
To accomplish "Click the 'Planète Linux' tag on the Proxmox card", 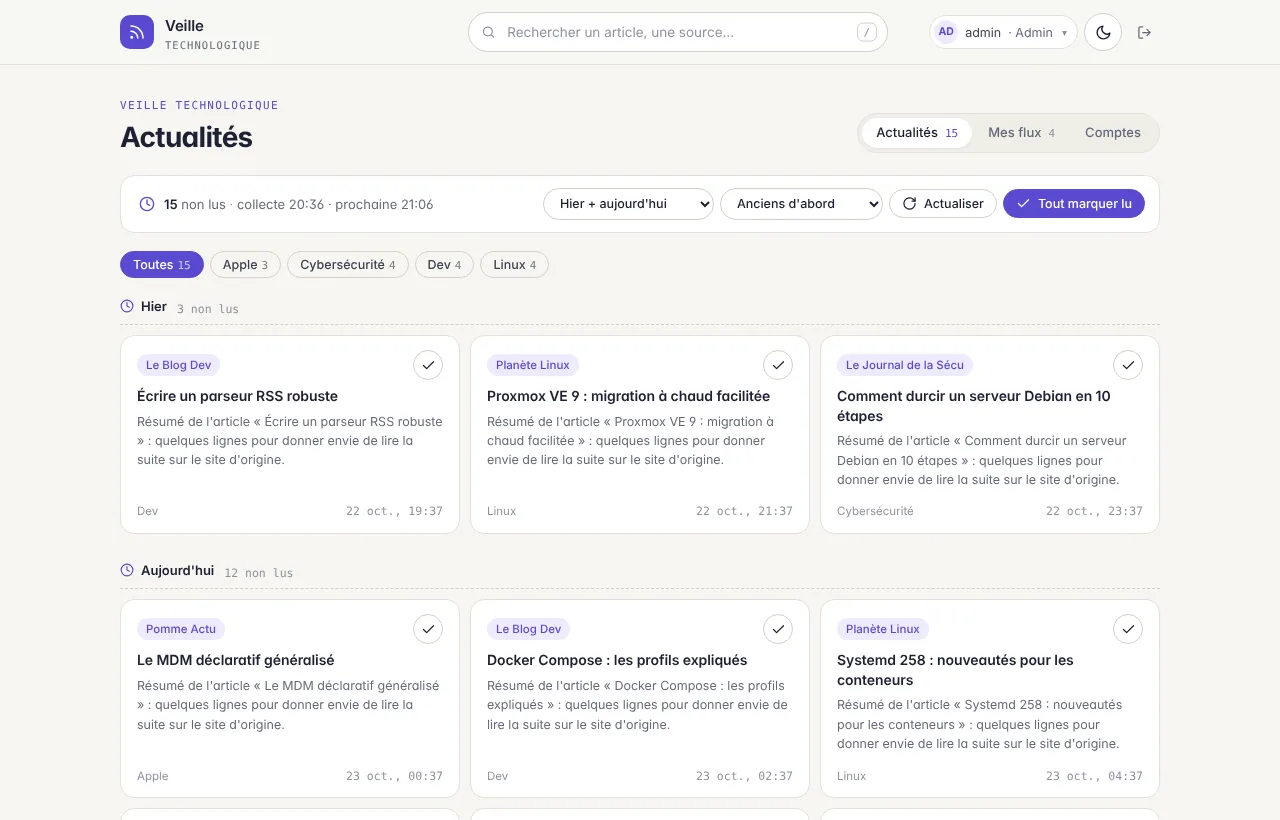I will pos(533,365).
